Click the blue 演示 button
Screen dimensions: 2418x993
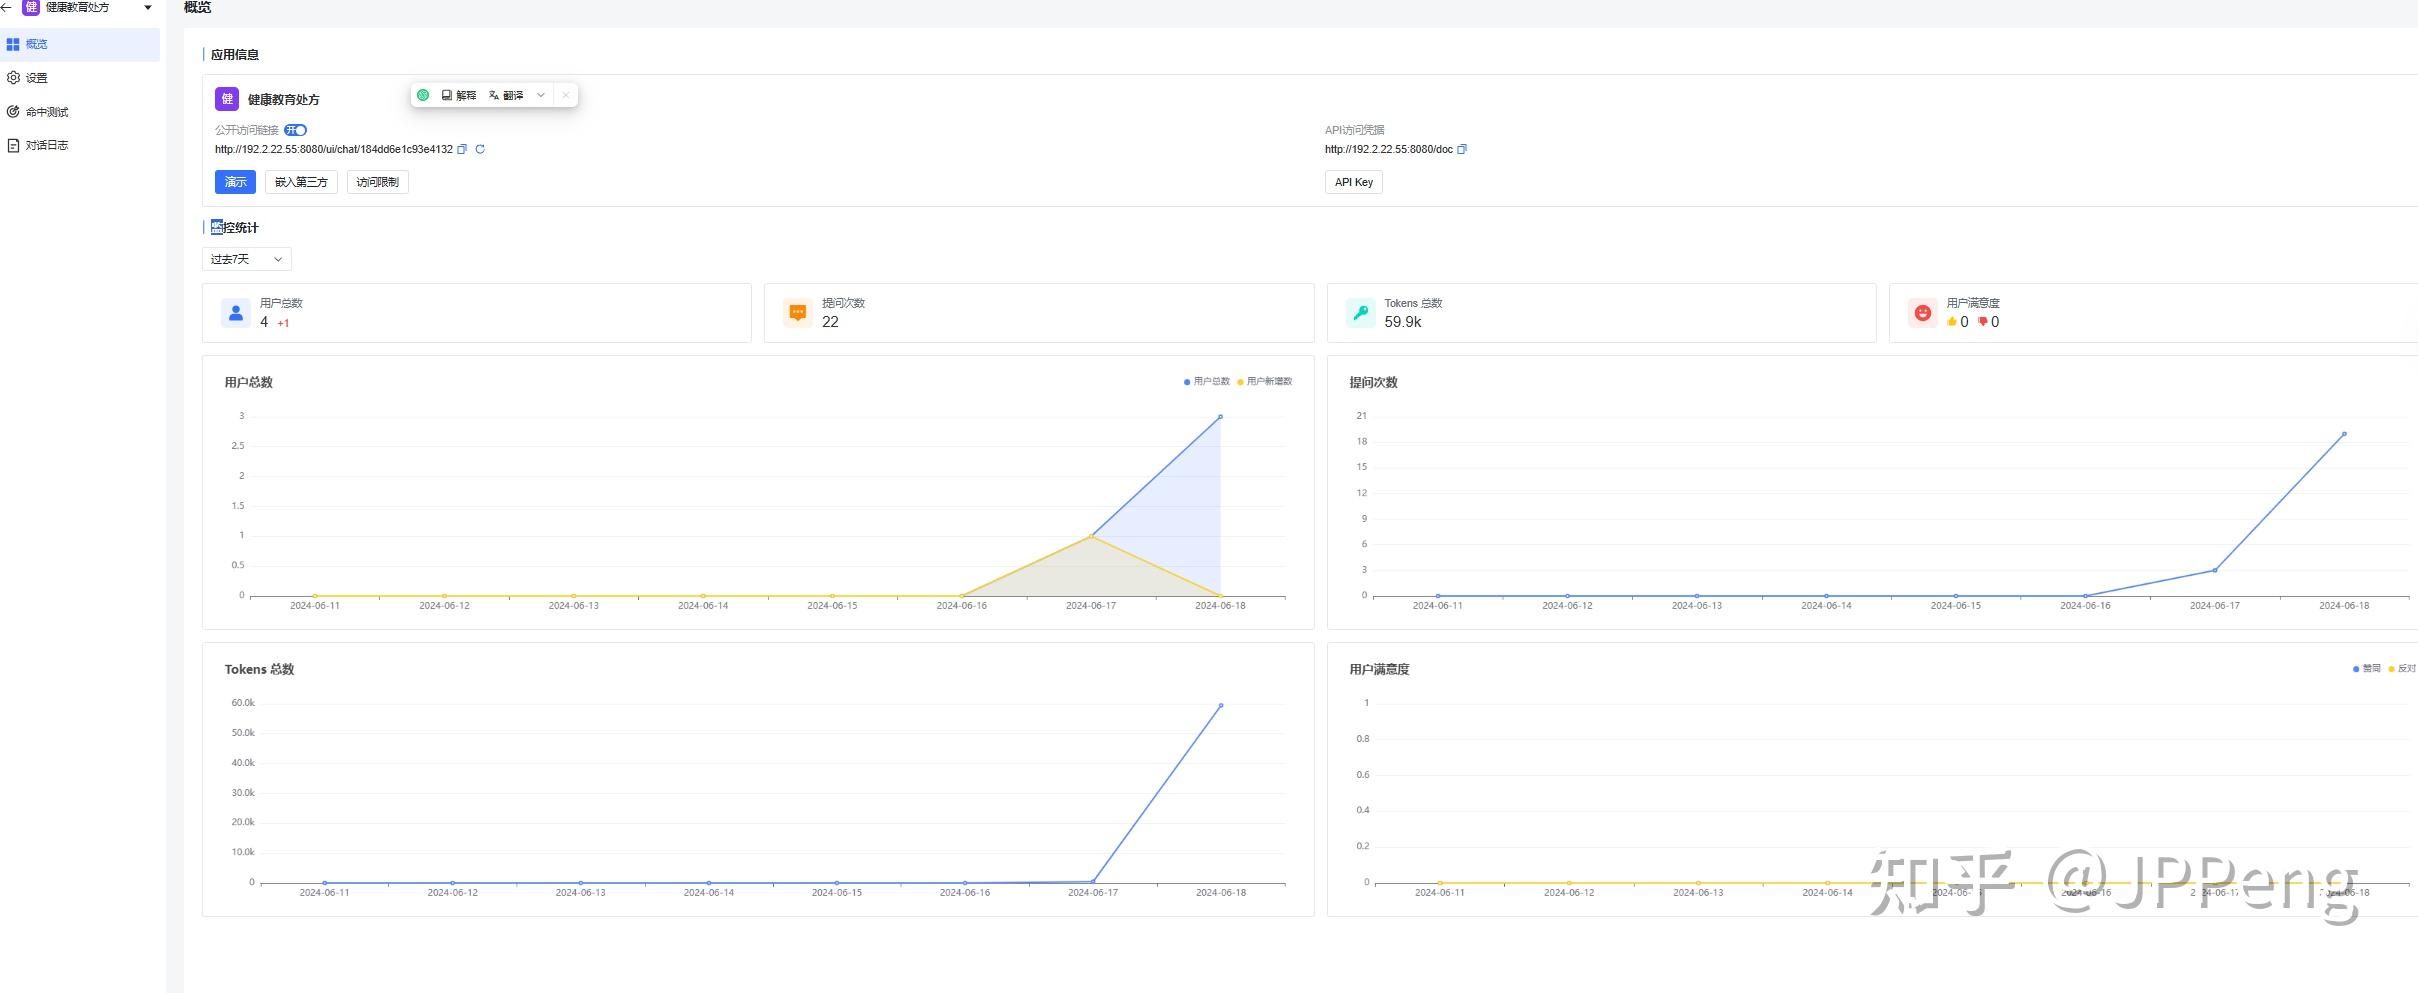[x=235, y=182]
